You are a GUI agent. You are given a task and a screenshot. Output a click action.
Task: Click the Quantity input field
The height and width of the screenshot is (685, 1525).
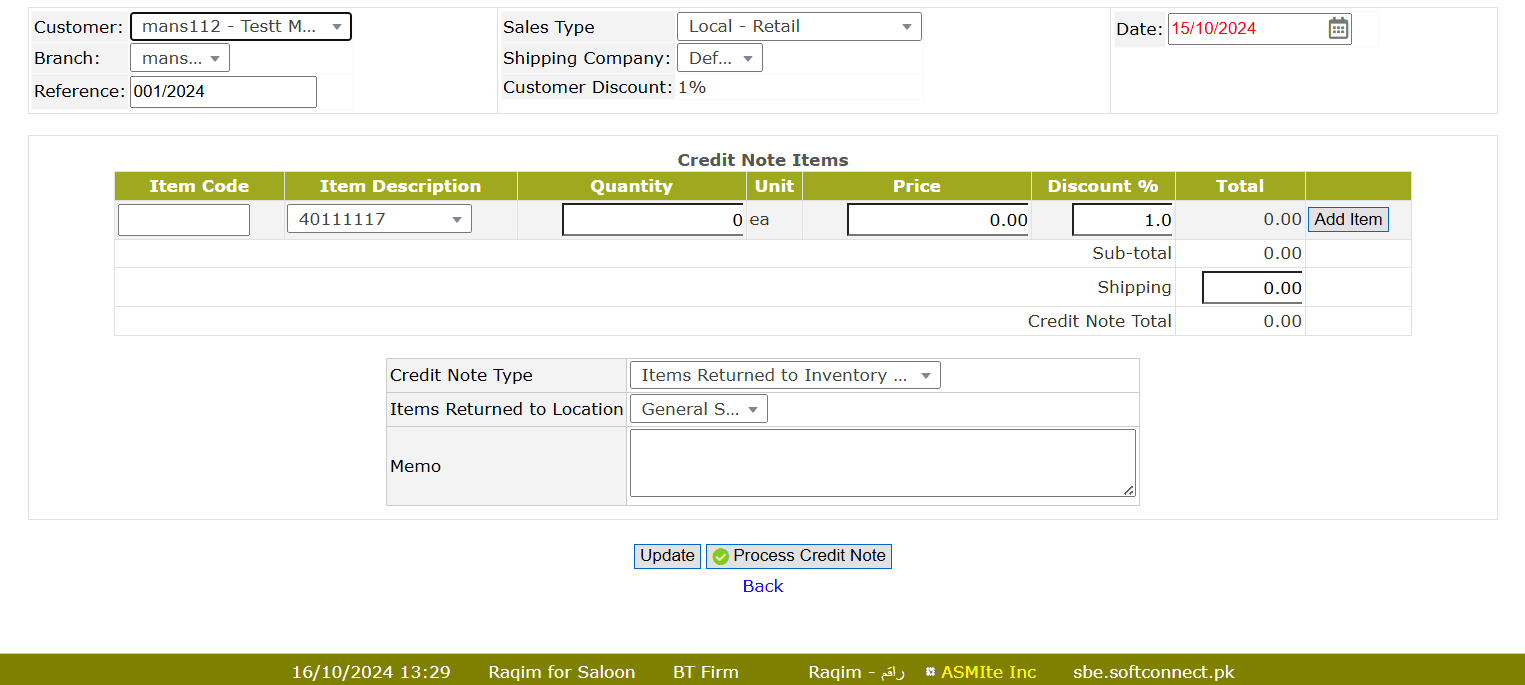tap(653, 220)
